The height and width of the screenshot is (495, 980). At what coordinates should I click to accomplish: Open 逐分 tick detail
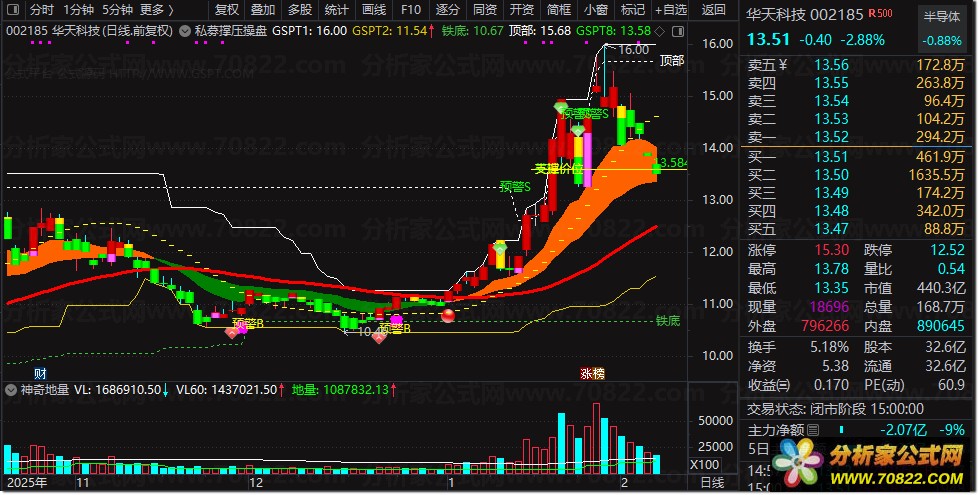(447, 10)
